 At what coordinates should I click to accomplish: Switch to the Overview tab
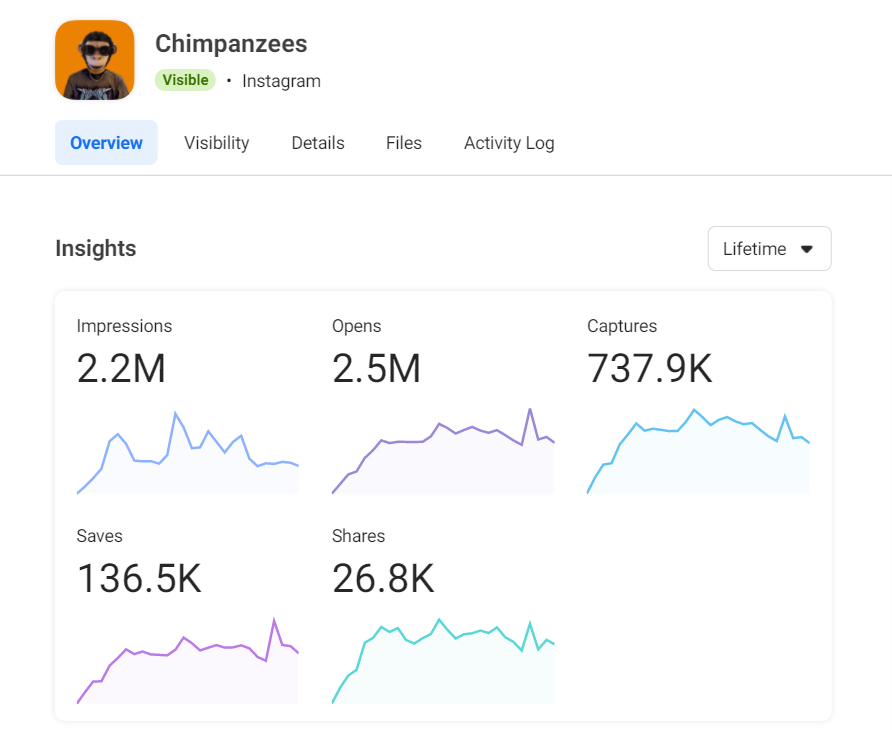pos(106,143)
